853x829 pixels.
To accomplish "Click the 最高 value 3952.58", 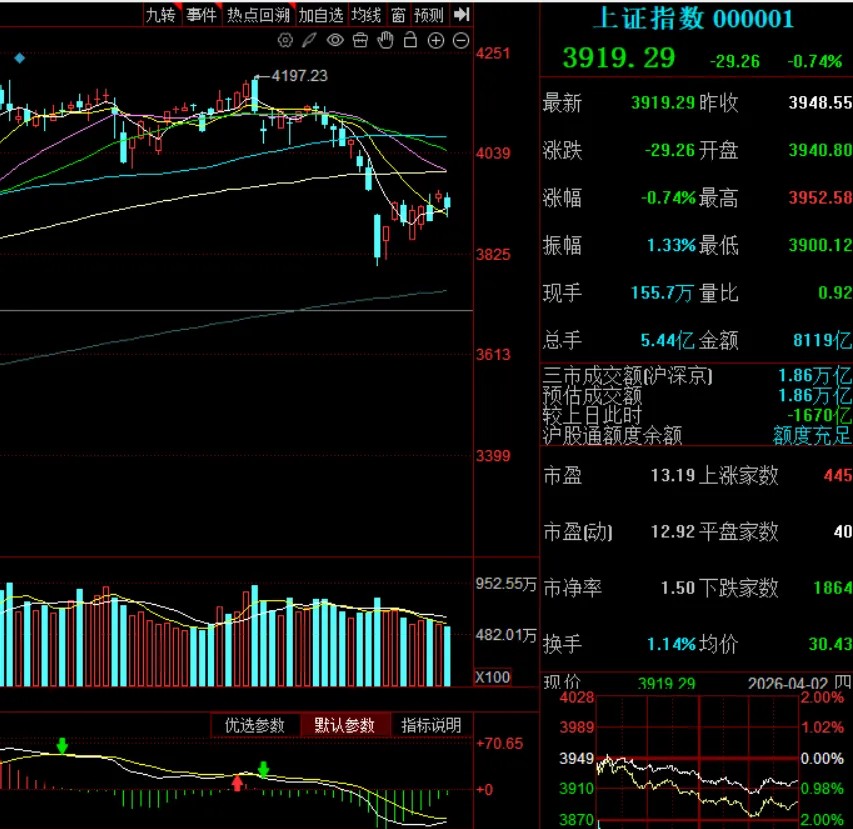I will click(x=820, y=197).
